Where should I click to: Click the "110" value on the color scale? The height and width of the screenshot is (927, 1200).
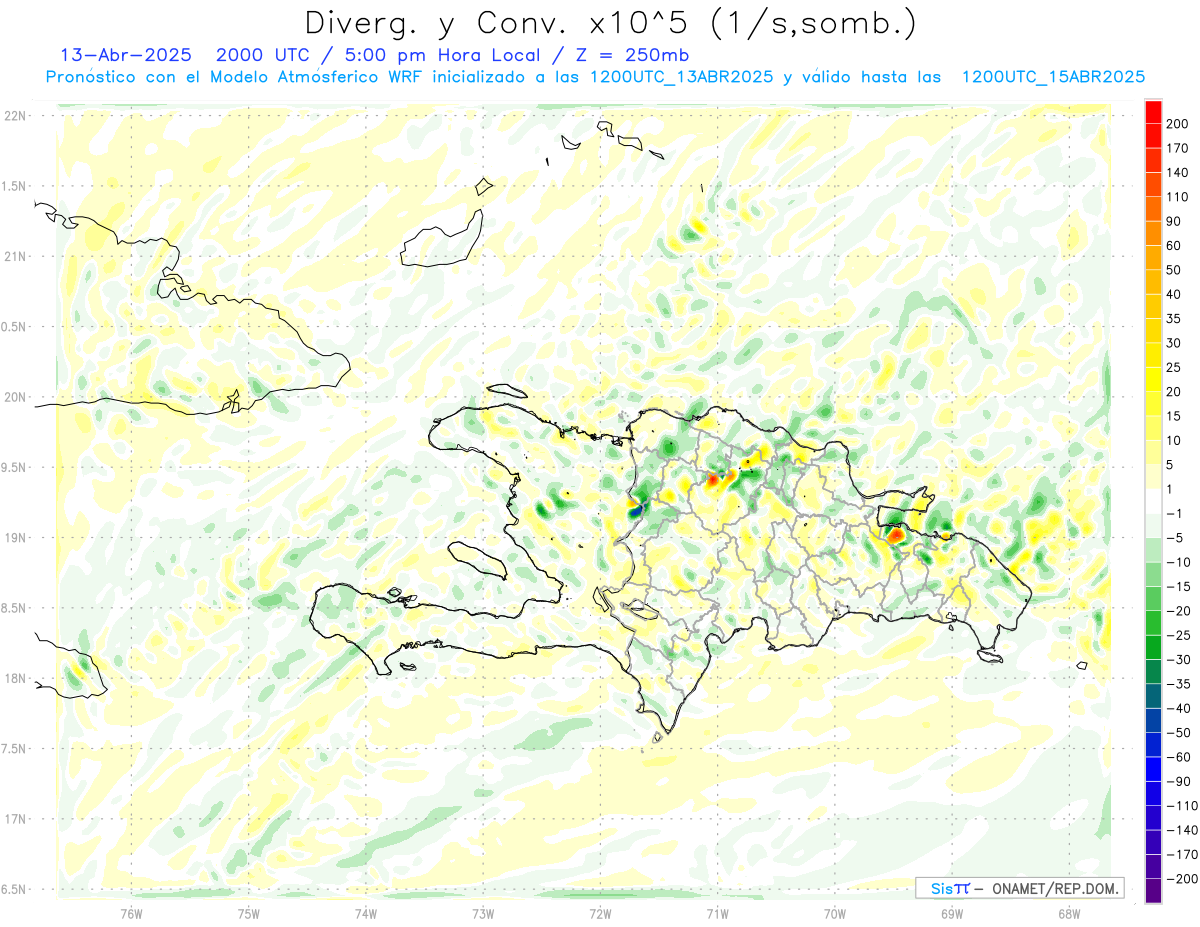1179,197
